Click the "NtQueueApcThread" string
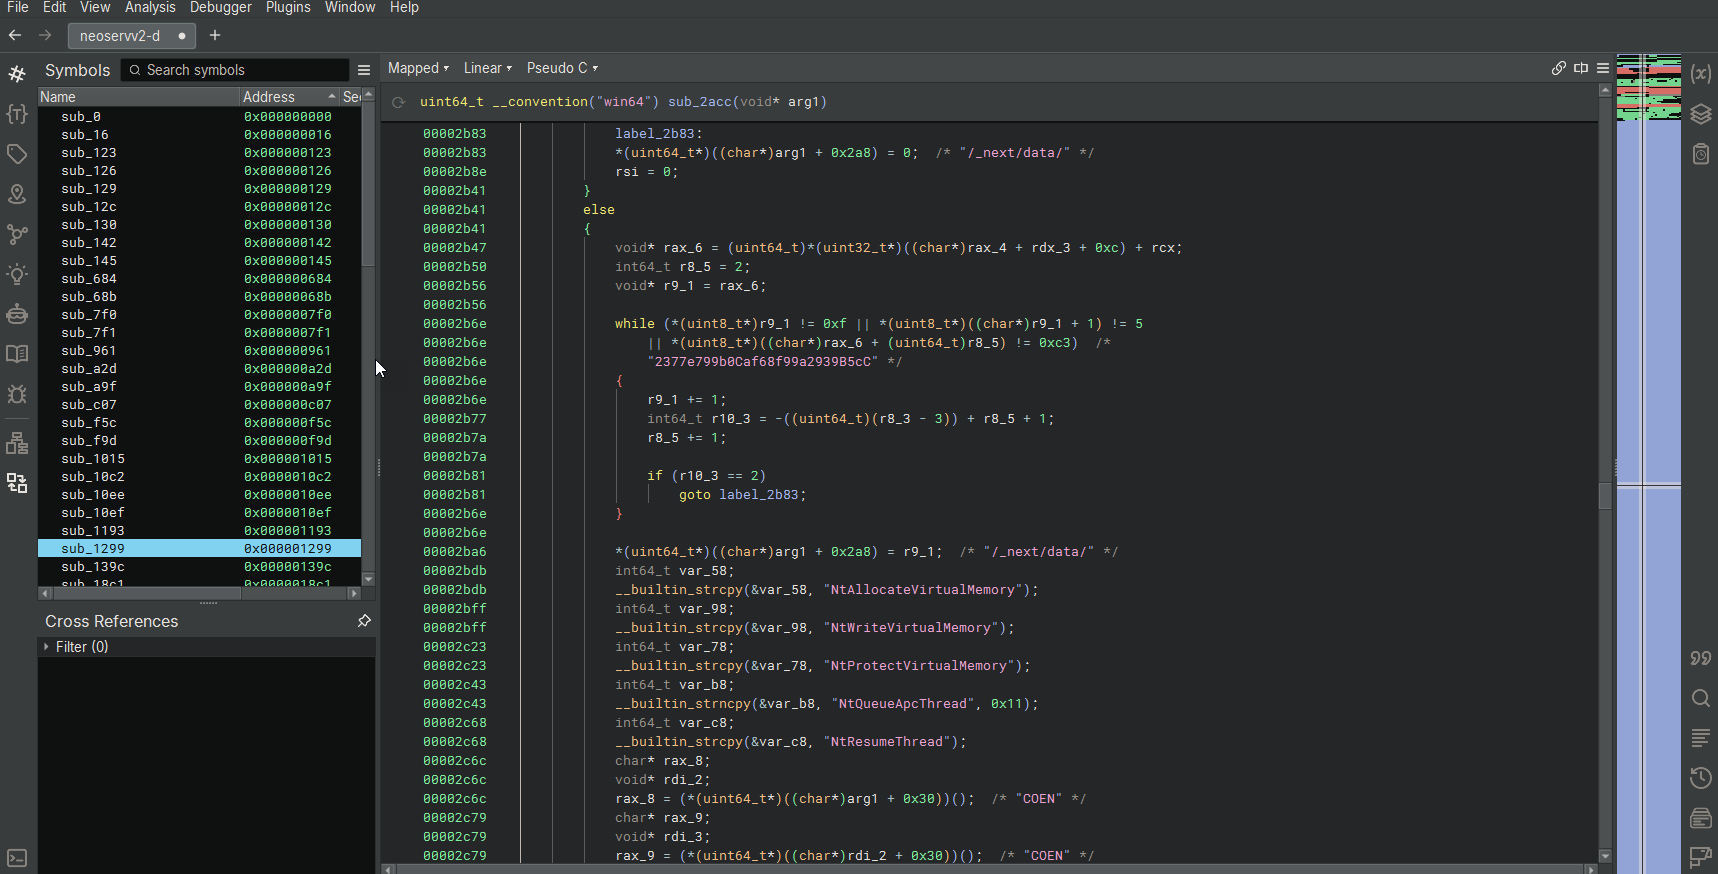1718x874 pixels. [903, 704]
